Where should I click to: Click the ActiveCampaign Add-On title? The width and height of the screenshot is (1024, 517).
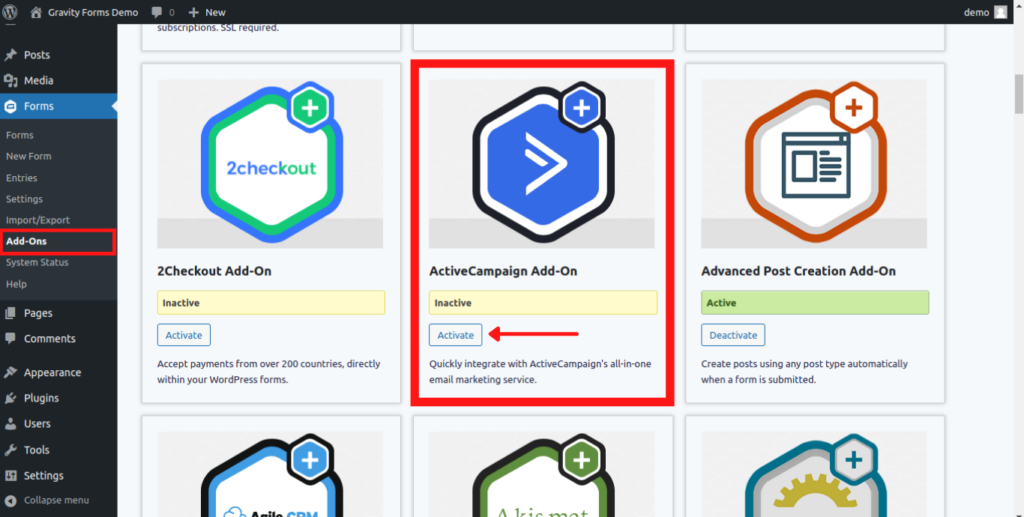coord(503,271)
